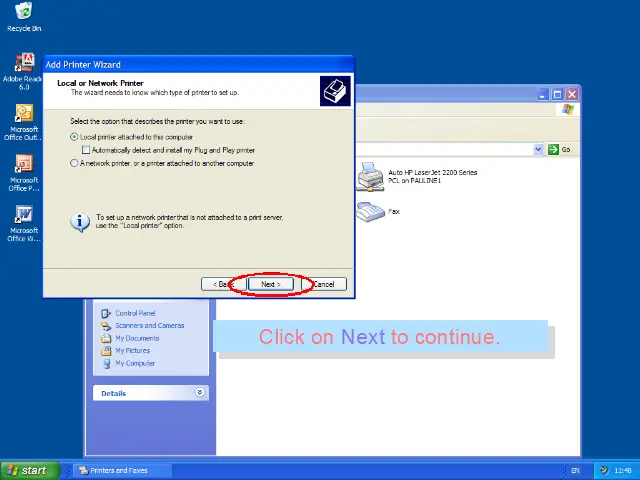The image size is (640, 480).
Task: Click the Add Printer Wizard title bar
Action: point(198,64)
